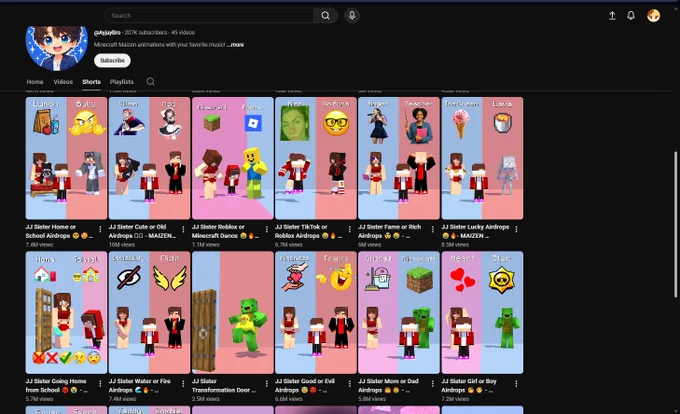This screenshot has height=414, width=680.
Task: Open options for JJ Sister Girl or Boy Airdrops
Action: click(516, 384)
